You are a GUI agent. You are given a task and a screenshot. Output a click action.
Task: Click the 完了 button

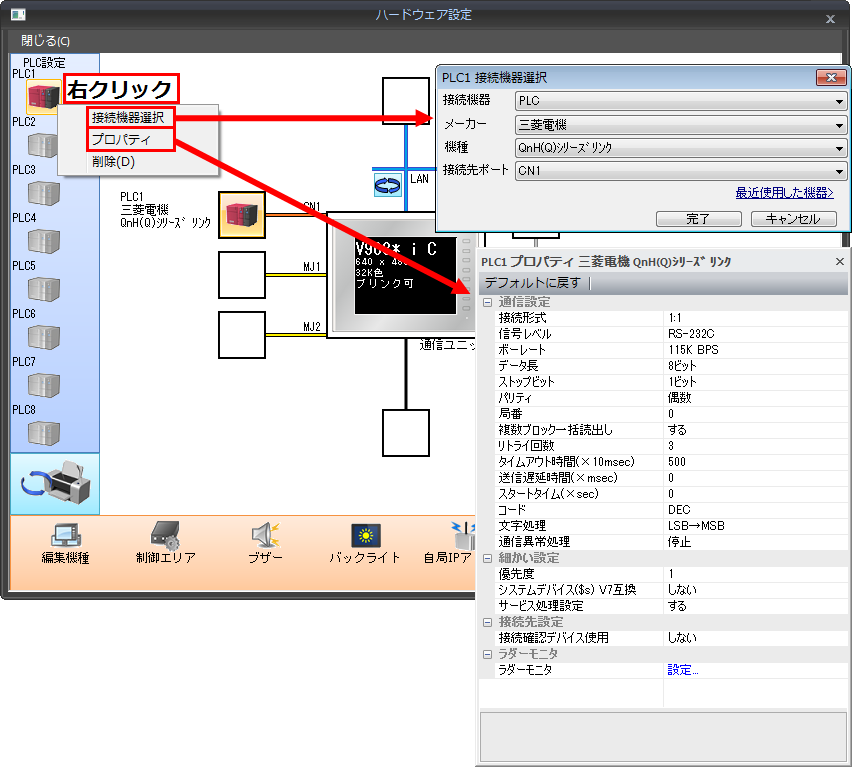pos(698,218)
